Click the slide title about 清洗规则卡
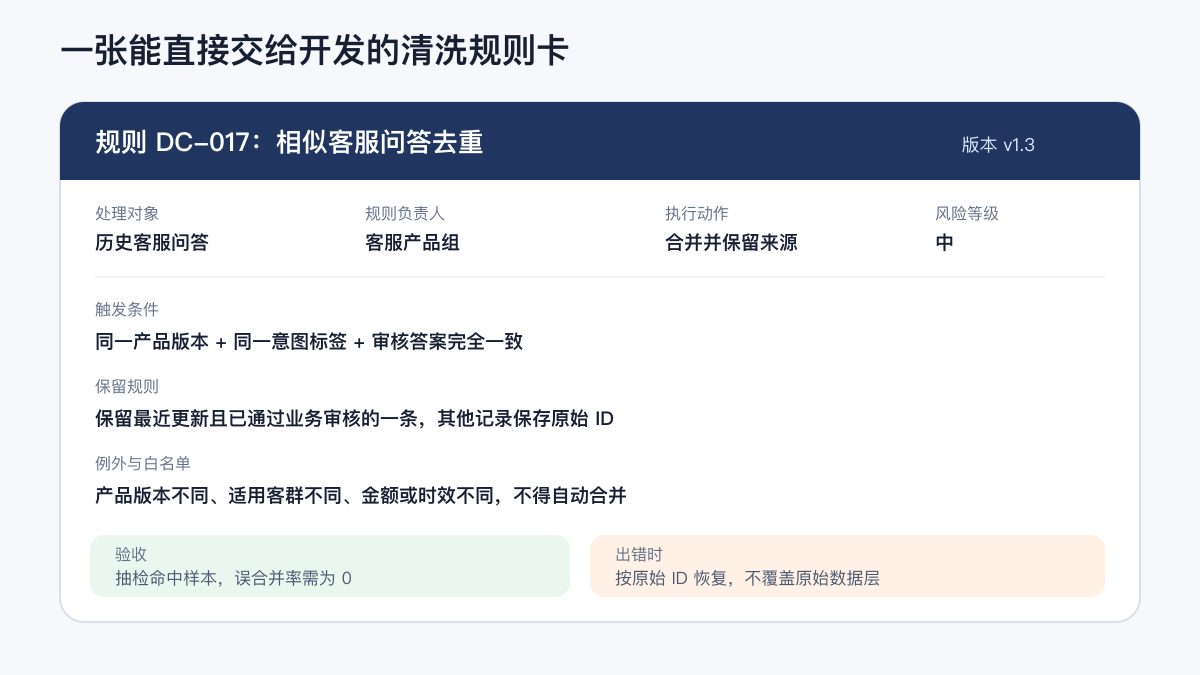Image resolution: width=1200 pixels, height=675 pixels. coord(314,50)
